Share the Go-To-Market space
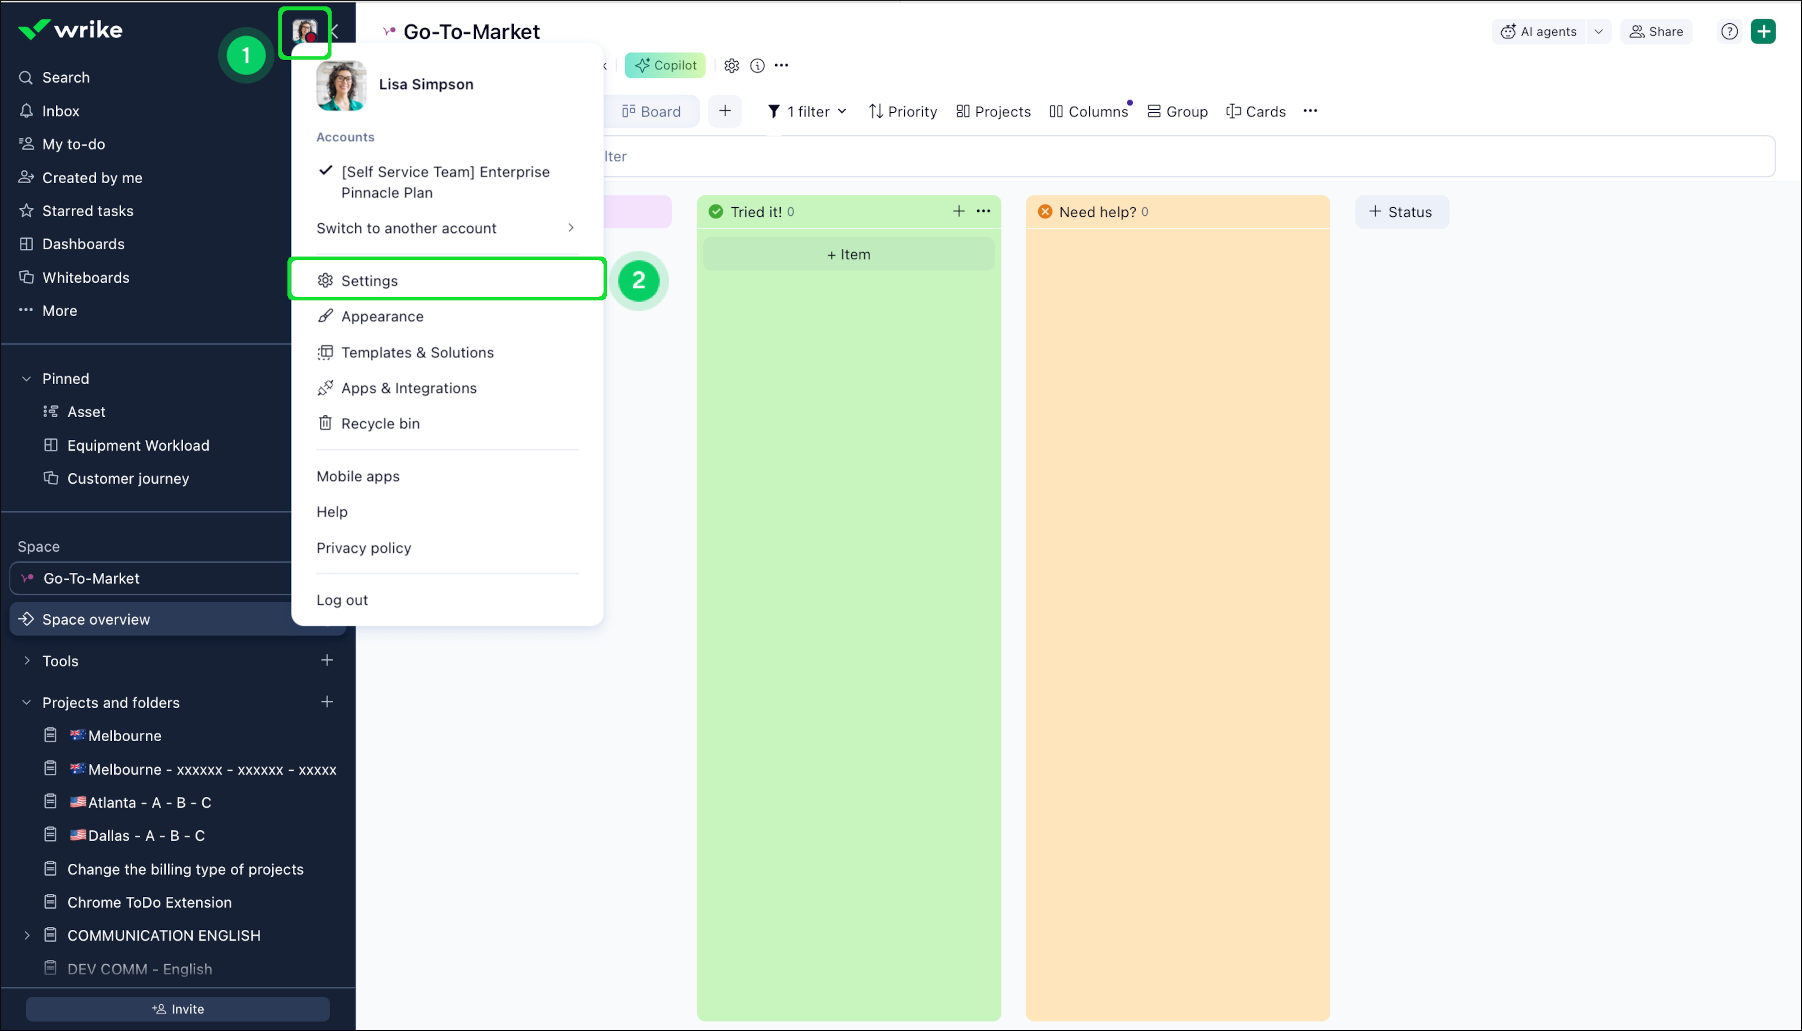Image resolution: width=1802 pixels, height=1031 pixels. [1657, 32]
